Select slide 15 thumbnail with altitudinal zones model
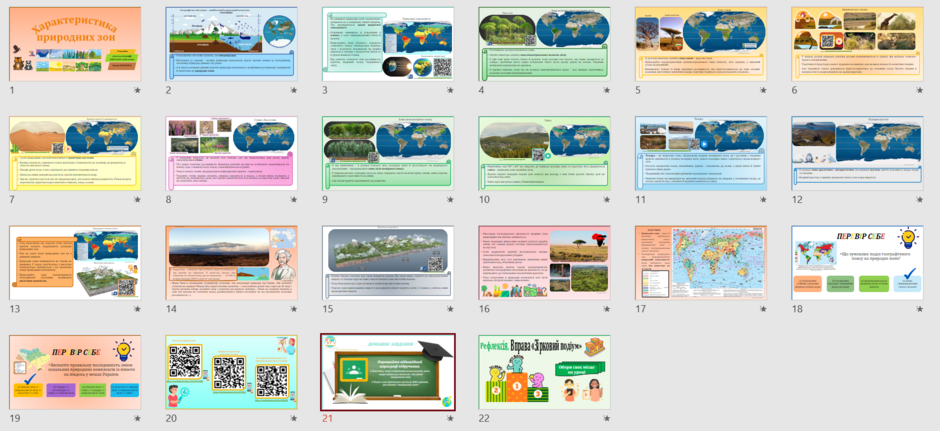 [388, 263]
